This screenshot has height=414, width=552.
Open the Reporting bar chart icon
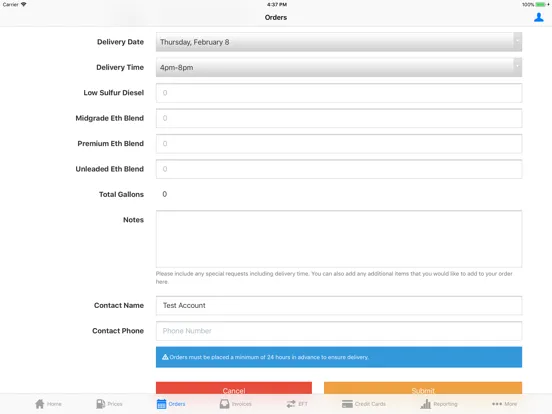tap(426, 404)
